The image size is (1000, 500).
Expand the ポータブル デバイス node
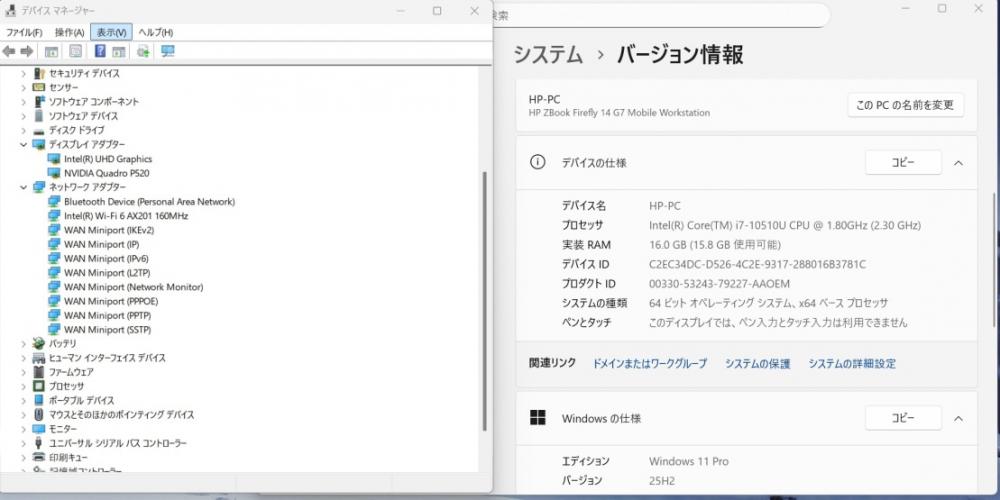tap(24, 401)
